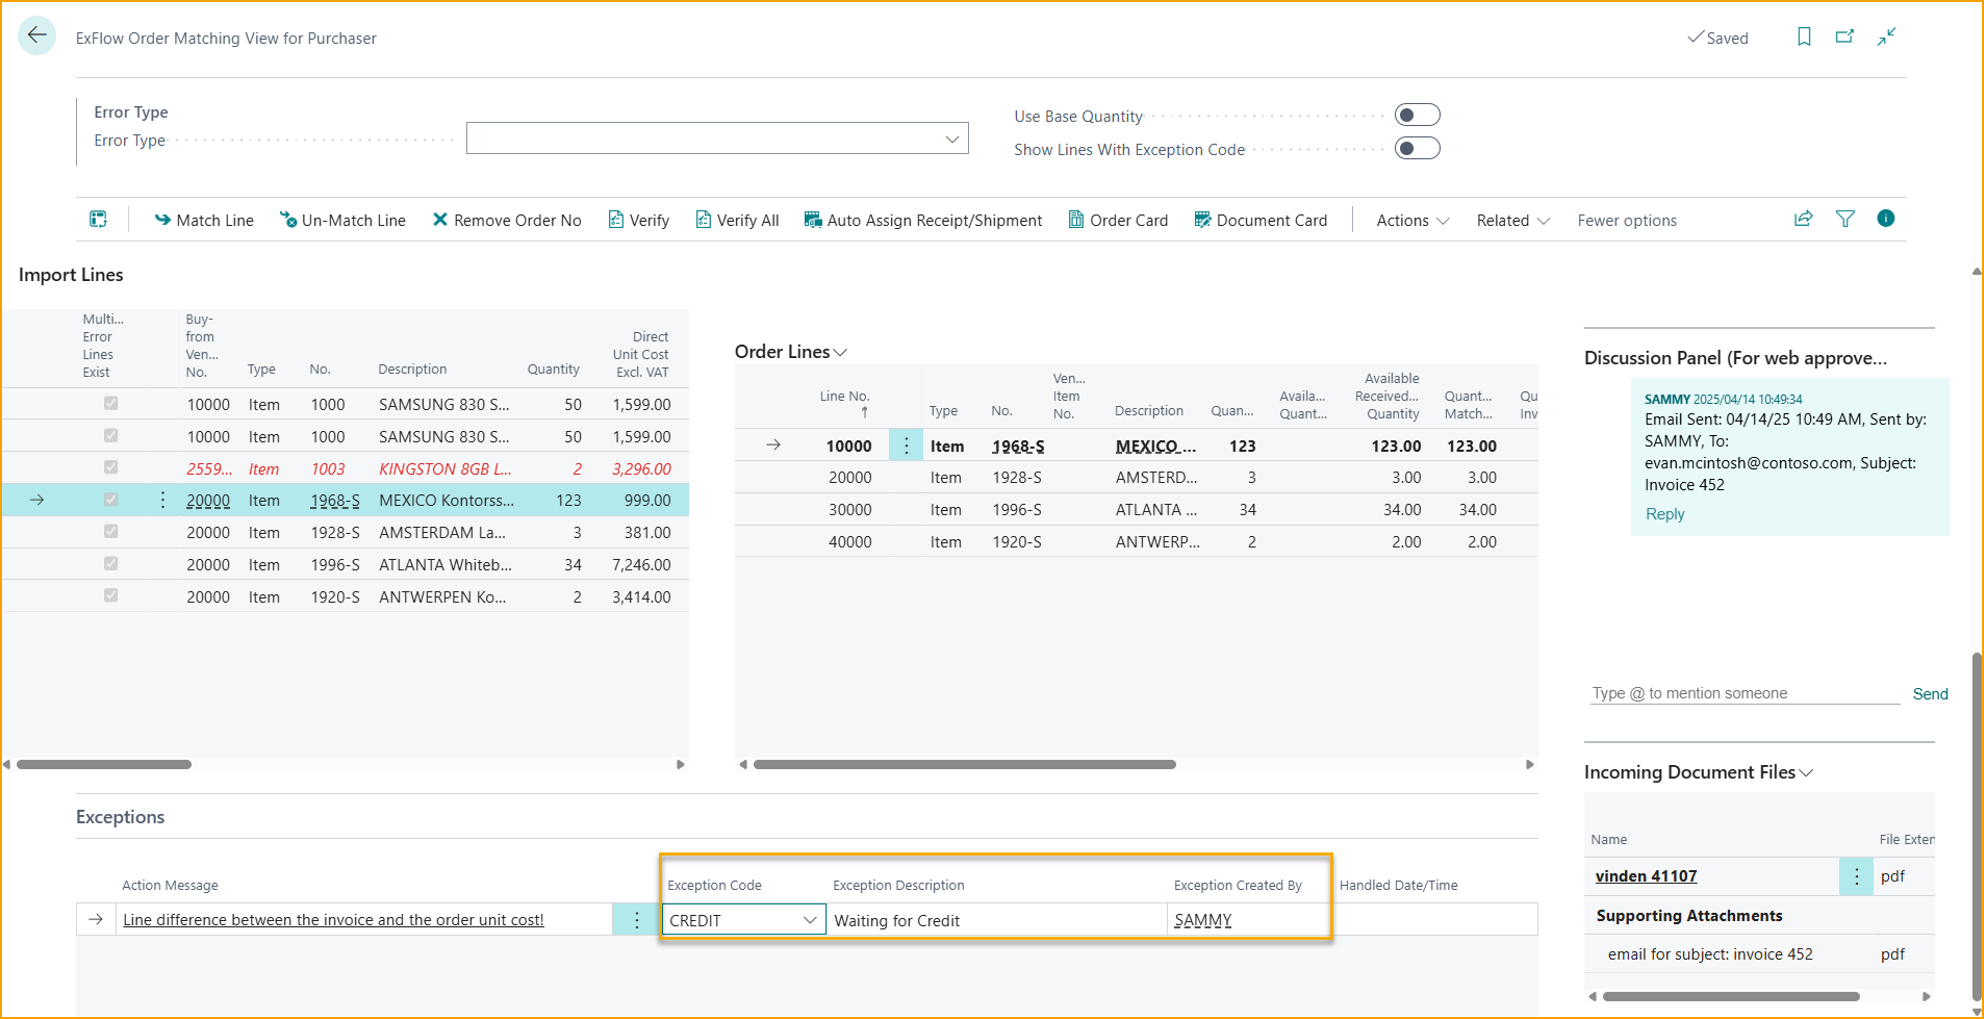Open the filter pane funnel icon
The width and height of the screenshot is (1984, 1019).
click(x=1845, y=219)
